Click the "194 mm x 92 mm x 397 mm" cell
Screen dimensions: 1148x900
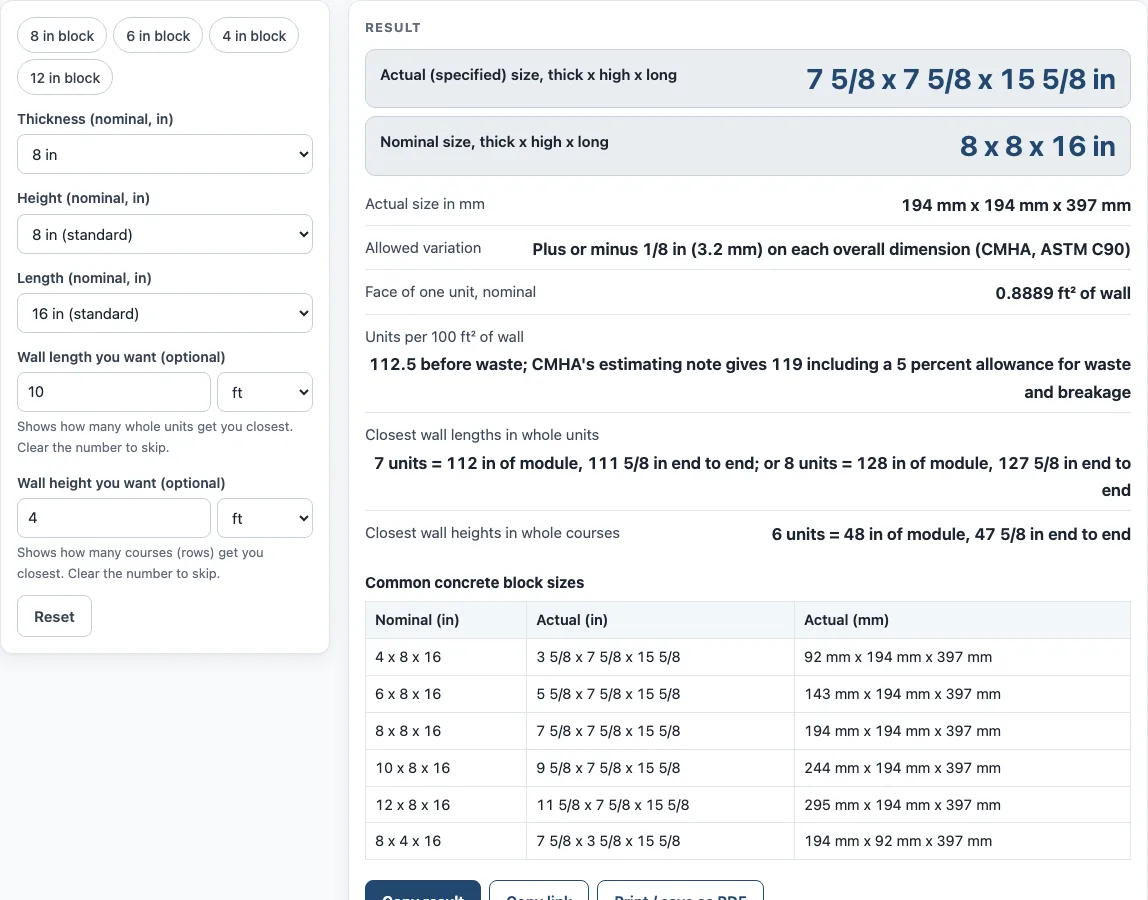(x=963, y=841)
